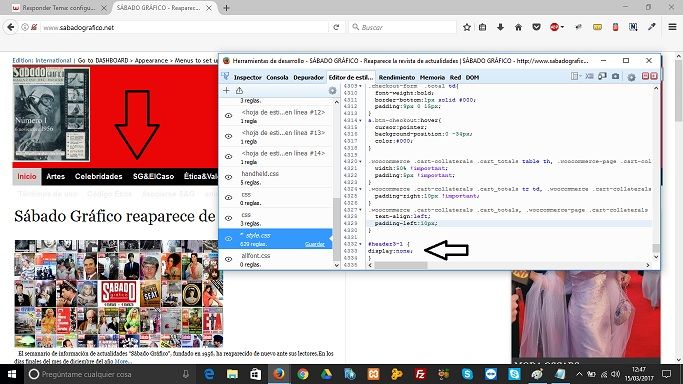683x384 pixels.
Task: Switch to the Memoria tab
Action: 432,77
